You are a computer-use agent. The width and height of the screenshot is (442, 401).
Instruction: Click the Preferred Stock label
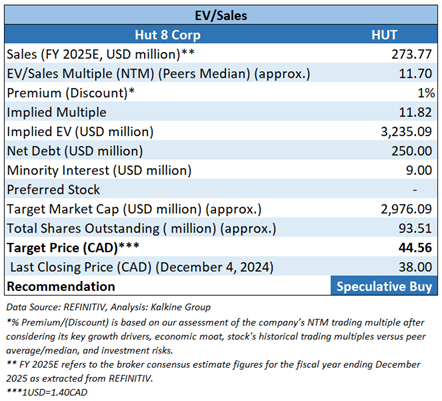[53, 189]
